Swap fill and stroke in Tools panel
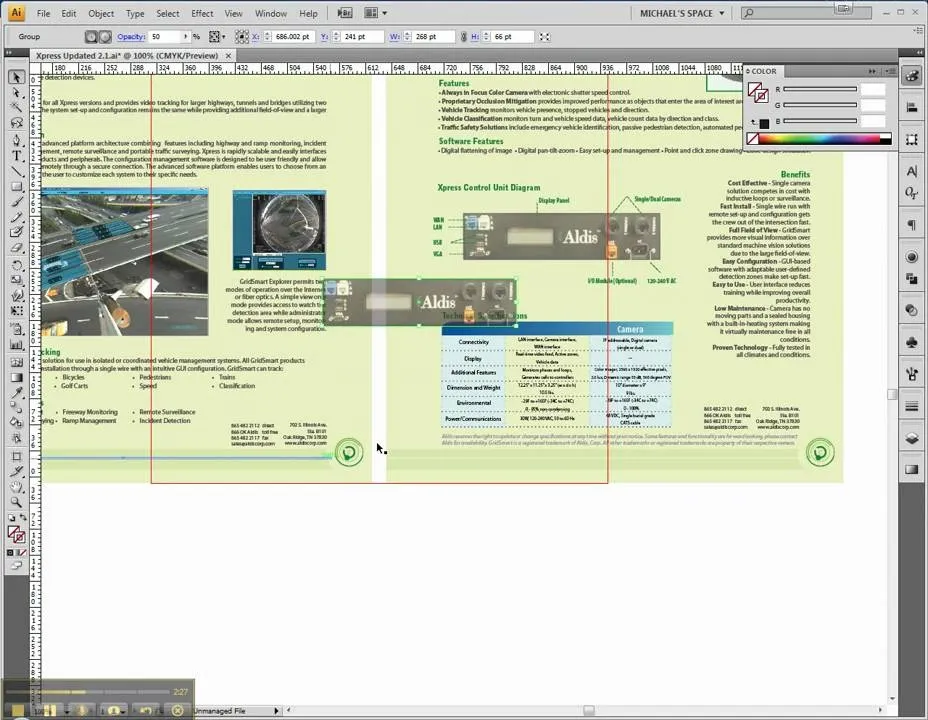Screen dimensions: 928x720 pyautogui.click(x=23, y=518)
